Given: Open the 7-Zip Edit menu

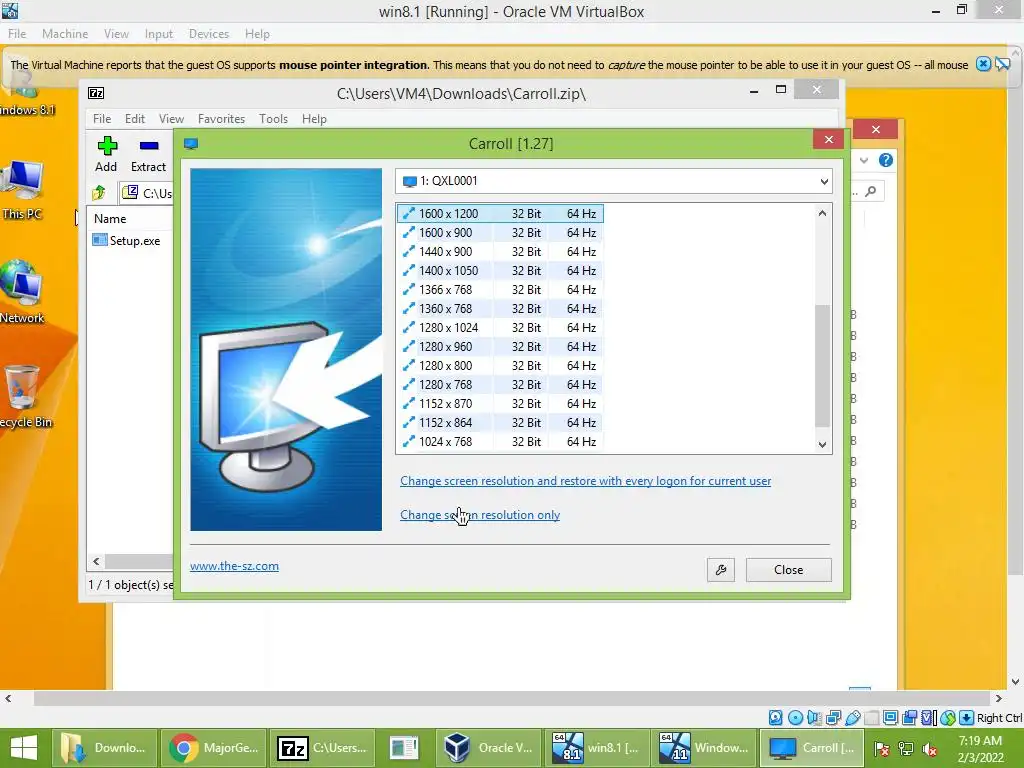Looking at the screenshot, I should pos(135,119).
